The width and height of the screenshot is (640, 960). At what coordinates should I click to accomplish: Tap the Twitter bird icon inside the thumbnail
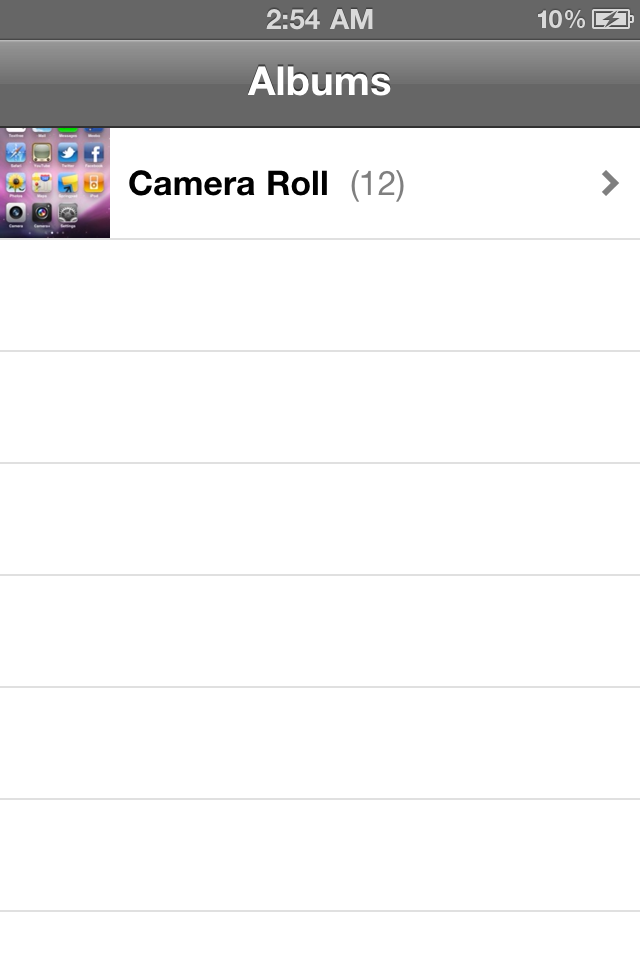[68, 153]
